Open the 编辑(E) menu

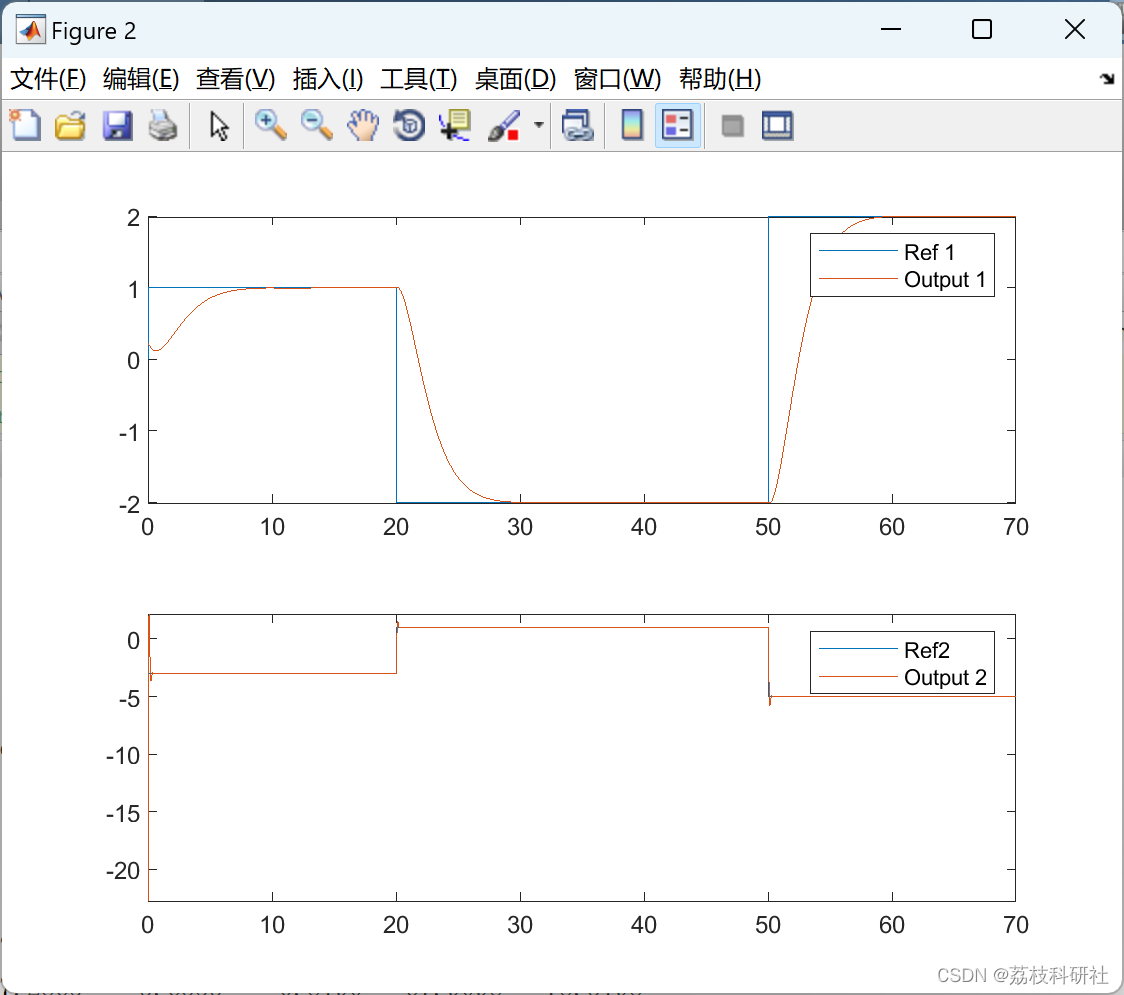pos(140,79)
